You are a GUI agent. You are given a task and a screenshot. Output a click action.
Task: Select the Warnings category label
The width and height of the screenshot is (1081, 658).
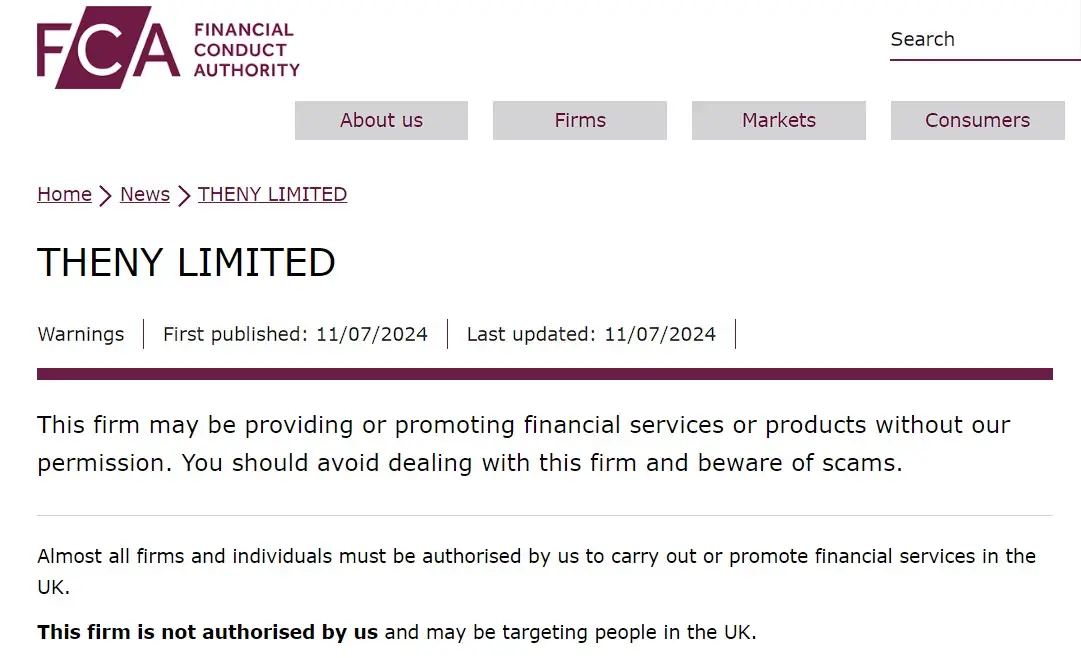[81, 334]
